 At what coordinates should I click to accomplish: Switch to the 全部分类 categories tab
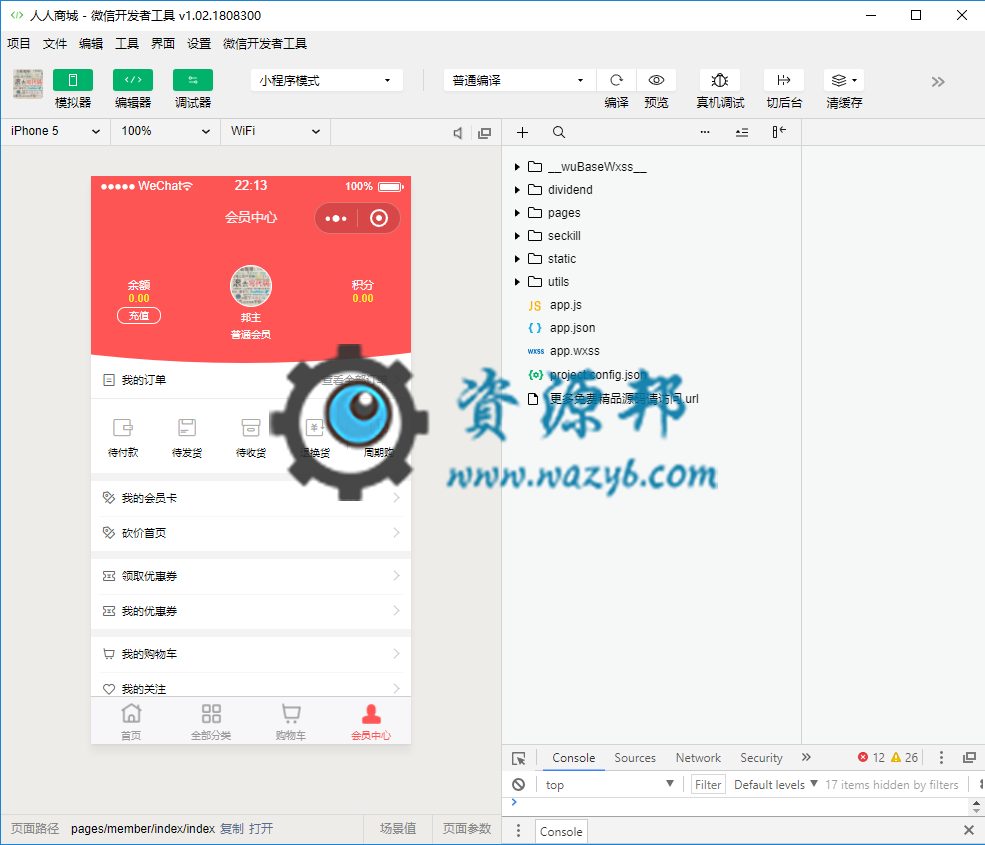211,721
